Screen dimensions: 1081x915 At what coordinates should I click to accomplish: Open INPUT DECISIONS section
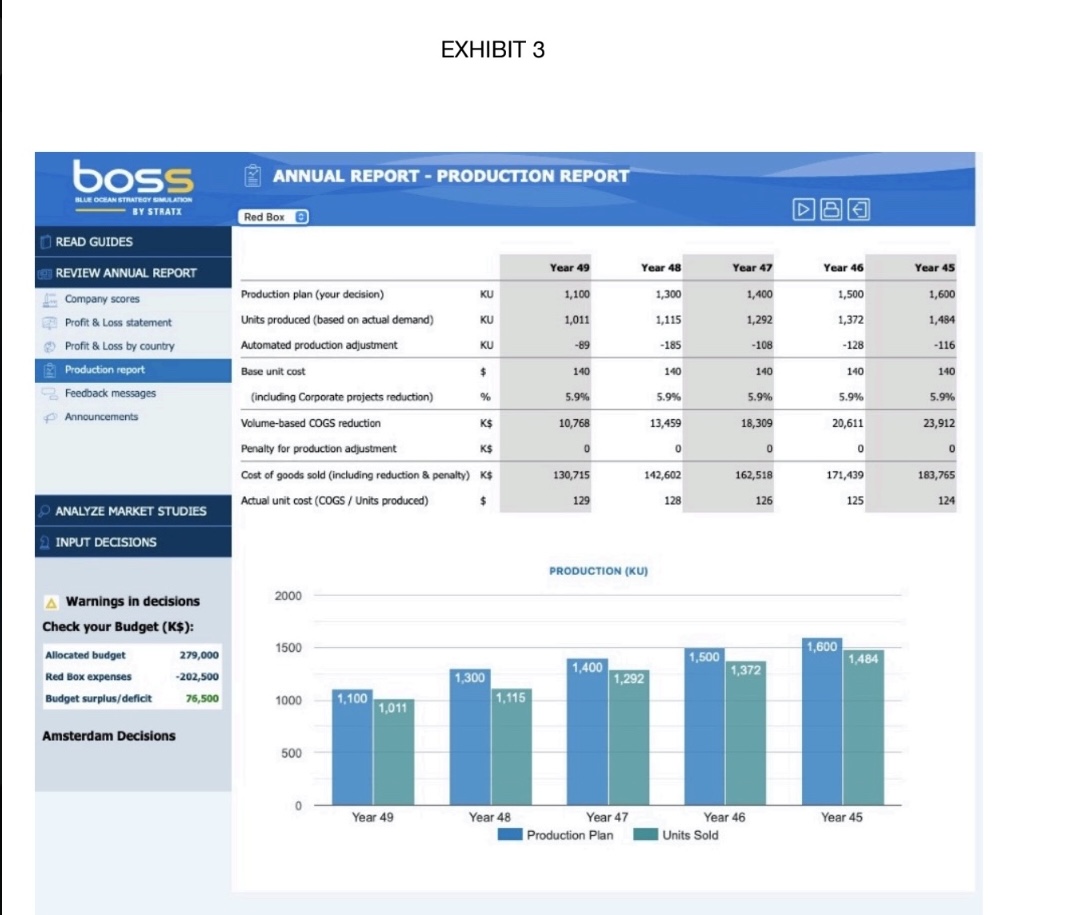pyautogui.click(x=133, y=542)
